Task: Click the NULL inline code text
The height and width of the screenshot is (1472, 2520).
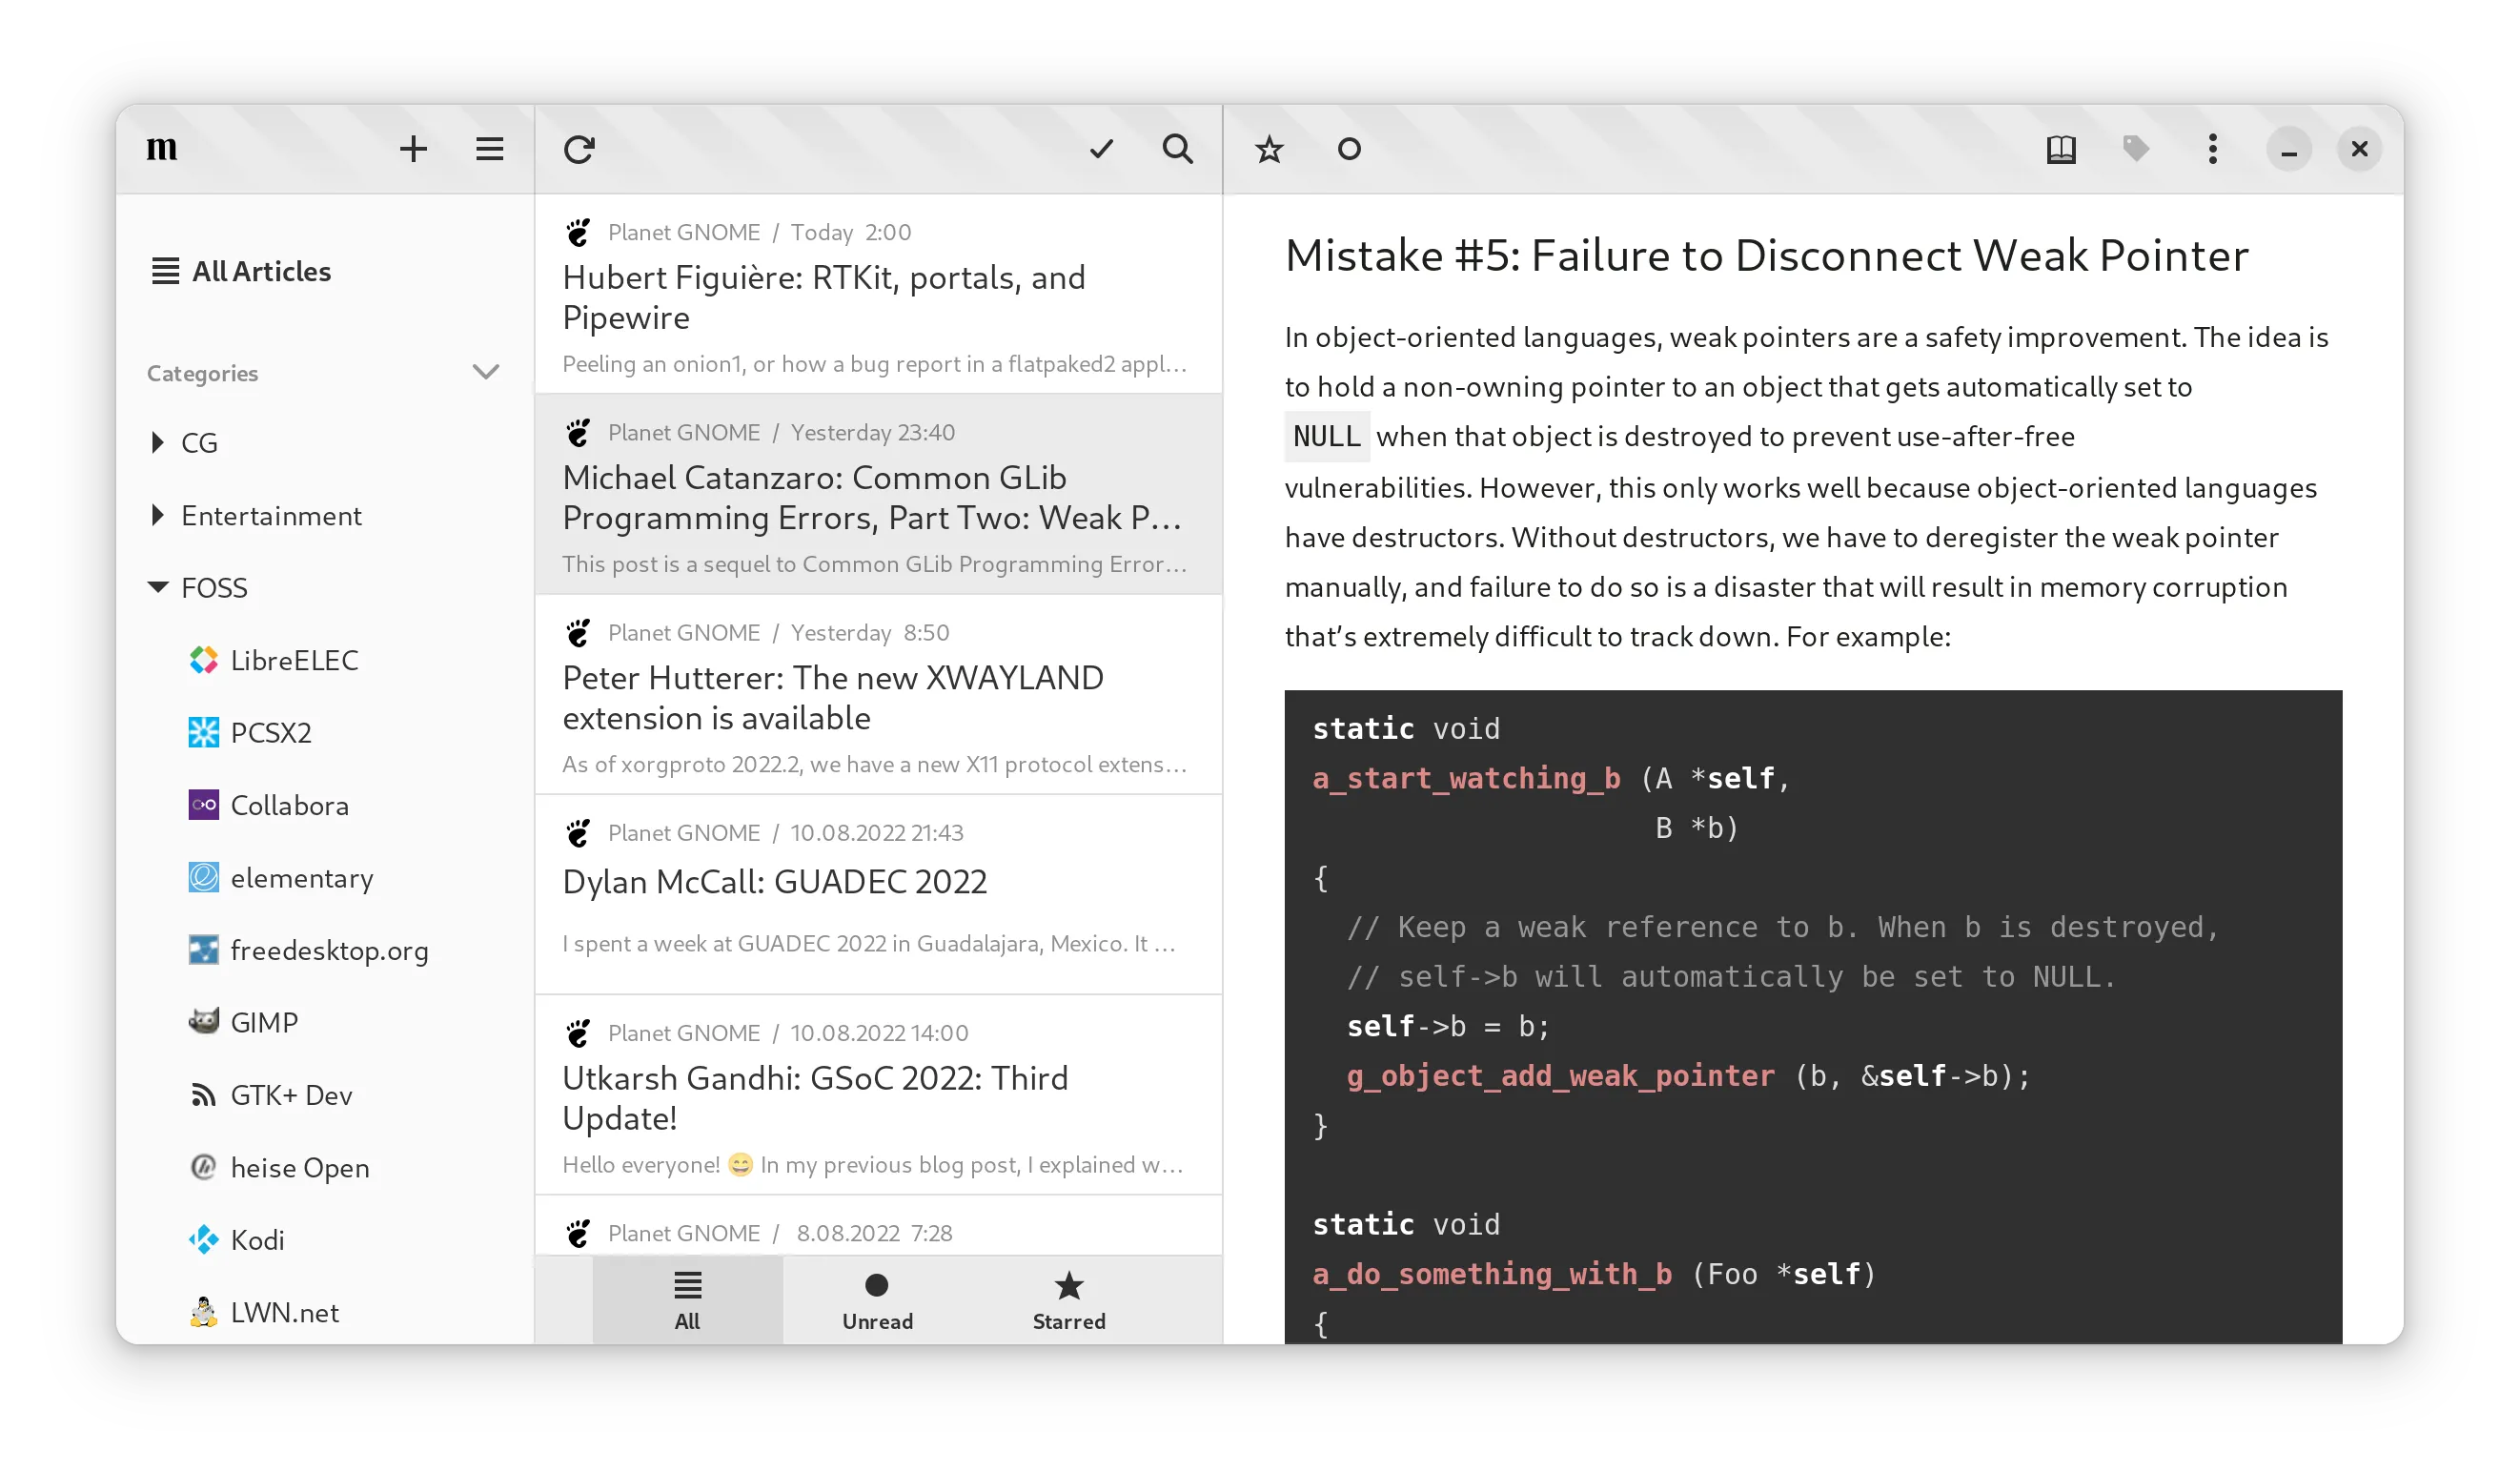Action: 1326,437
